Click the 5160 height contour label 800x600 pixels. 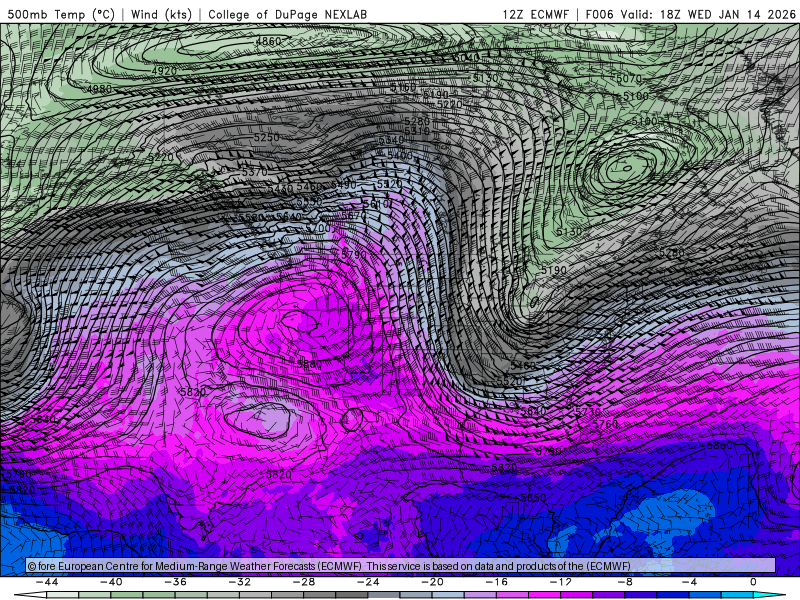point(403,88)
